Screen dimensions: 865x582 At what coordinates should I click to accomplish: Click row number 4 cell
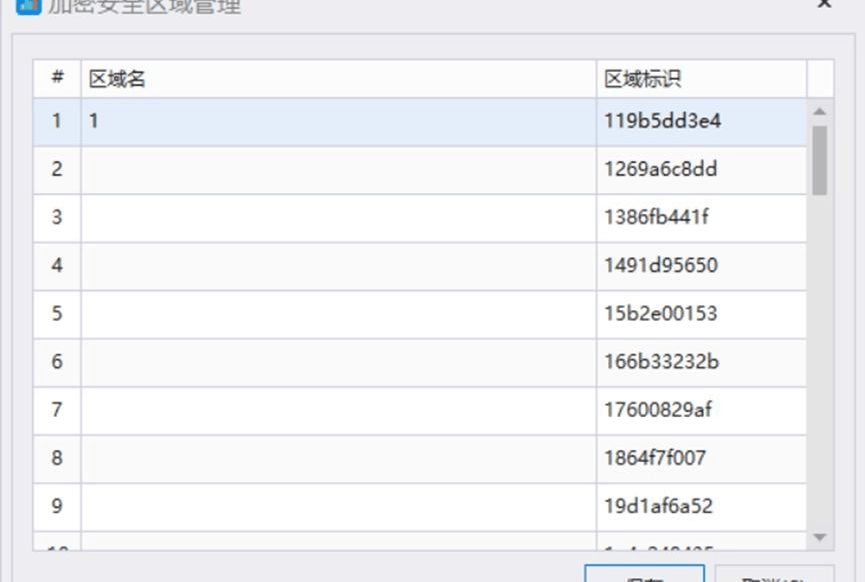[x=57, y=266]
